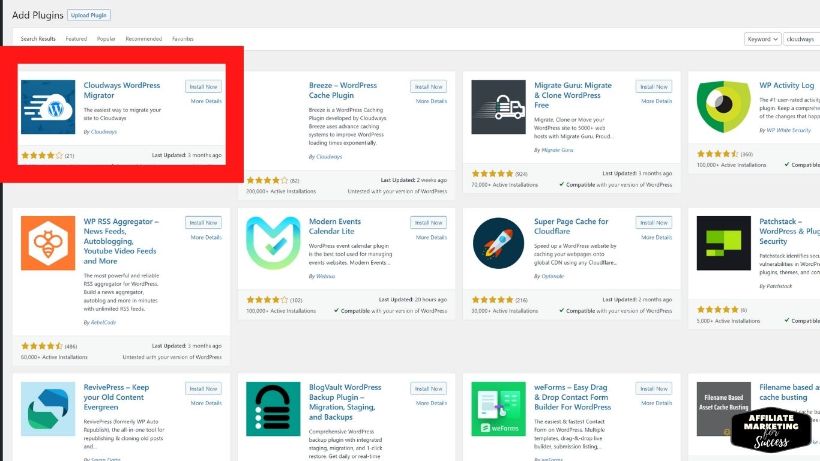The width and height of the screenshot is (820, 461).
Task: Click the RebelCode author link
Action: (x=104, y=322)
